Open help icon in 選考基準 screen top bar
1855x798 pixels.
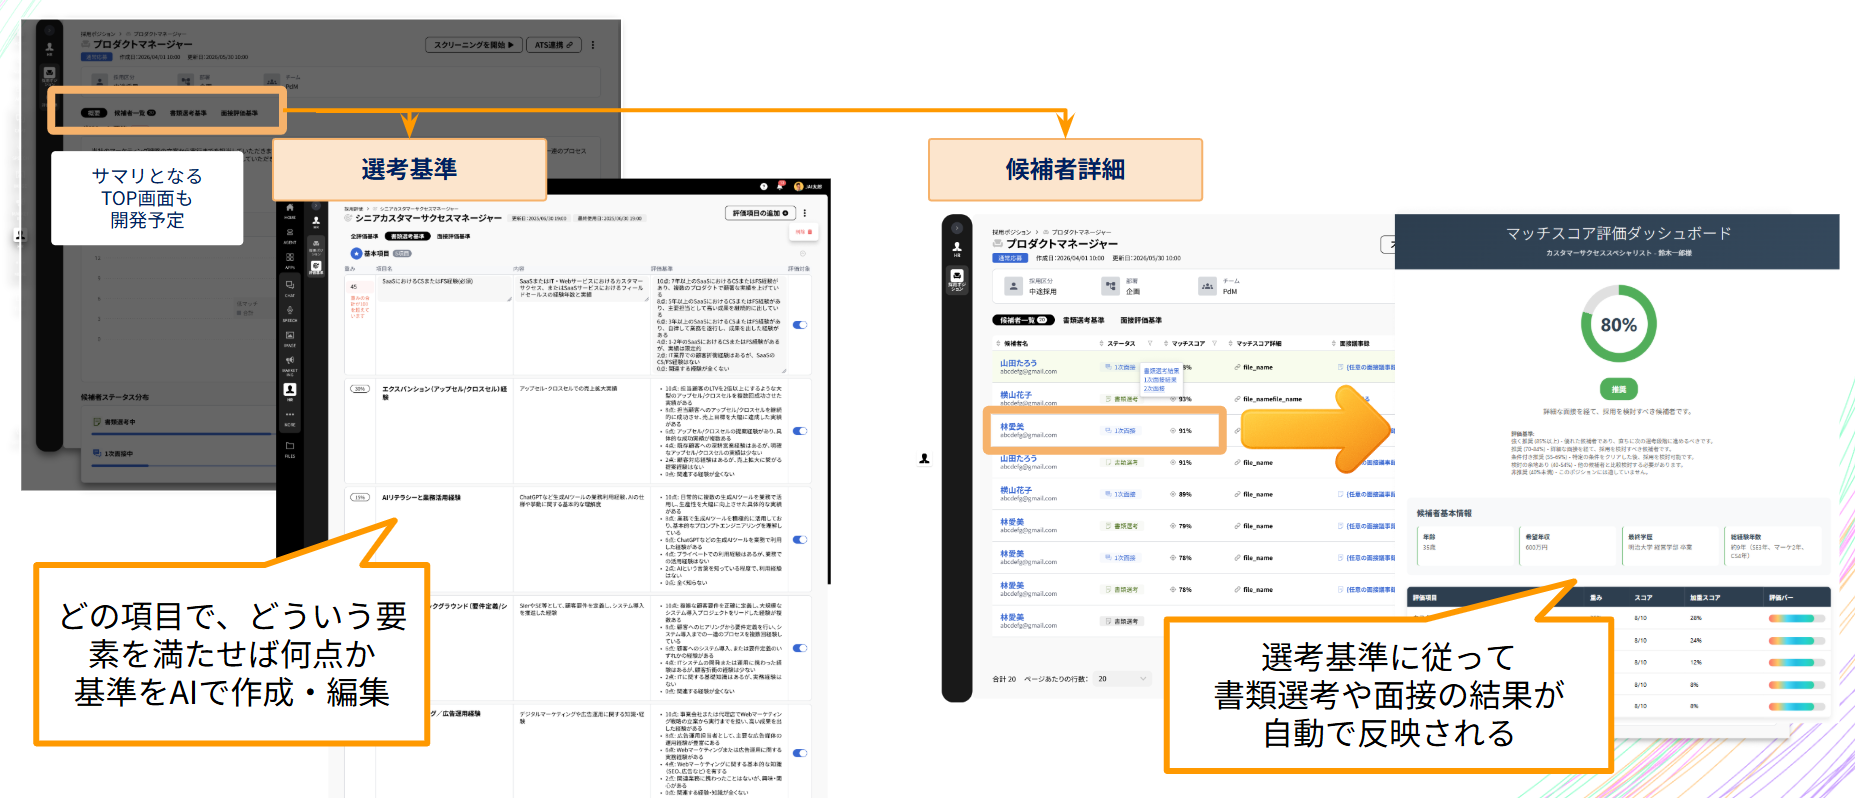click(x=764, y=186)
